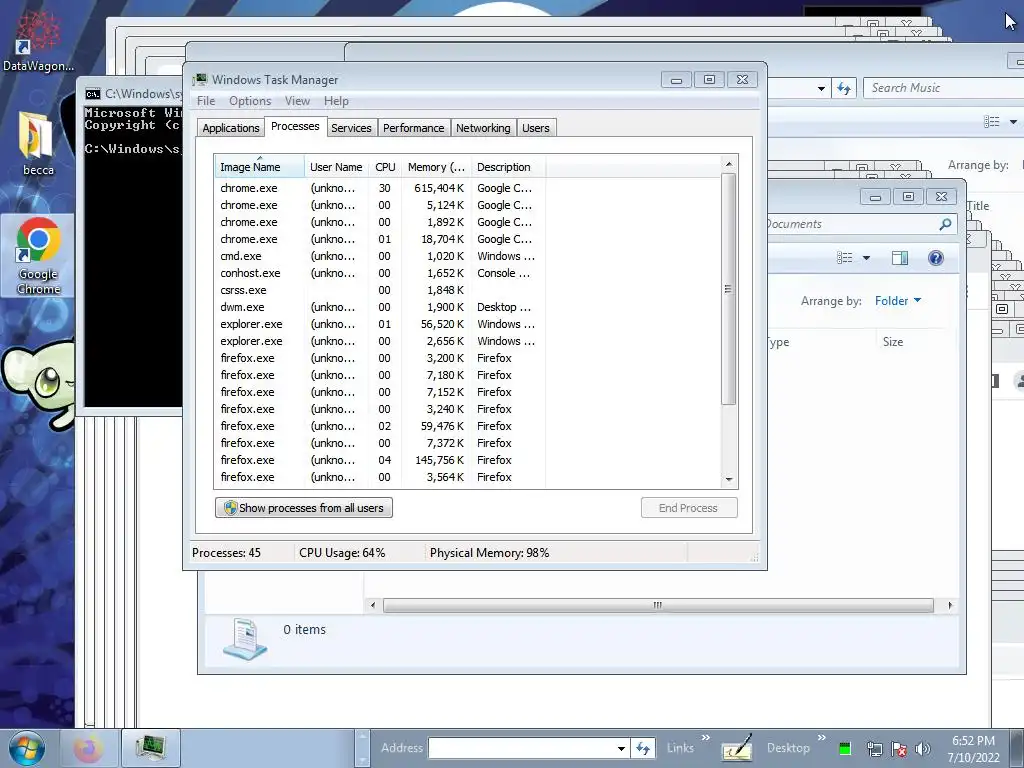The height and width of the screenshot is (768, 1024).
Task: Click process list scroll down arrow
Action: point(729,480)
